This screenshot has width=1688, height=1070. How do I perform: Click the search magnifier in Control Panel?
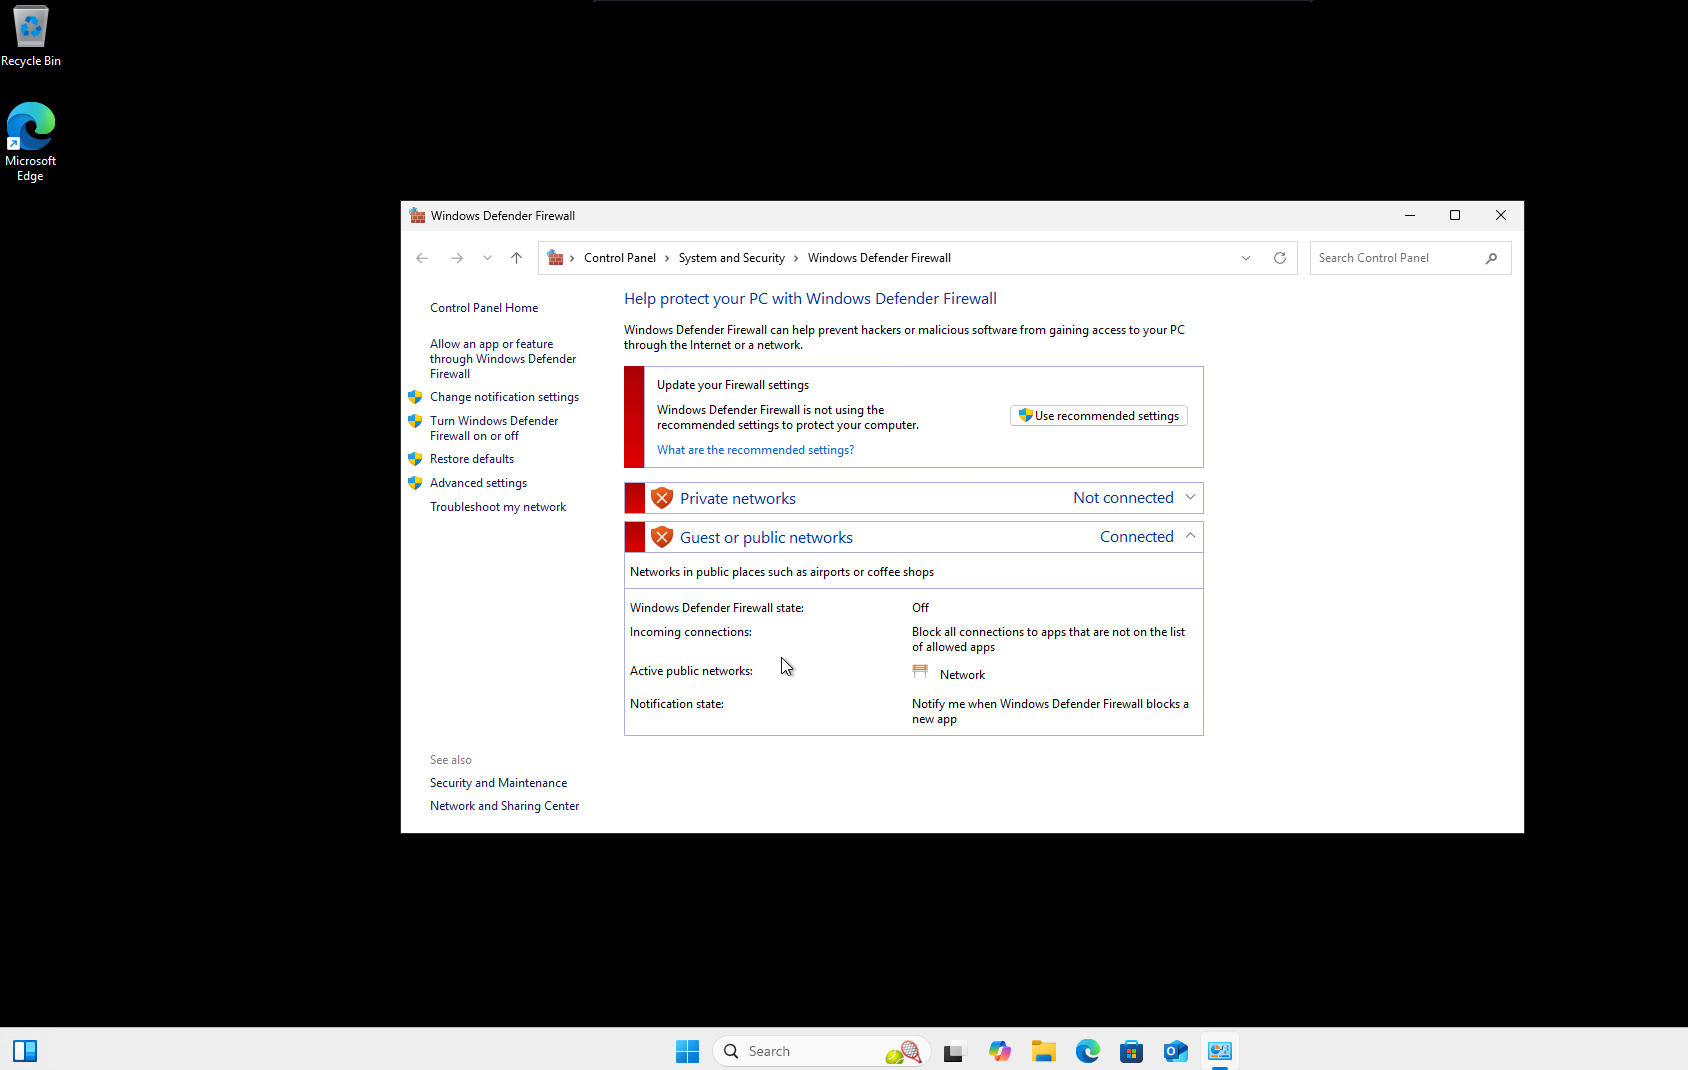click(x=1491, y=258)
